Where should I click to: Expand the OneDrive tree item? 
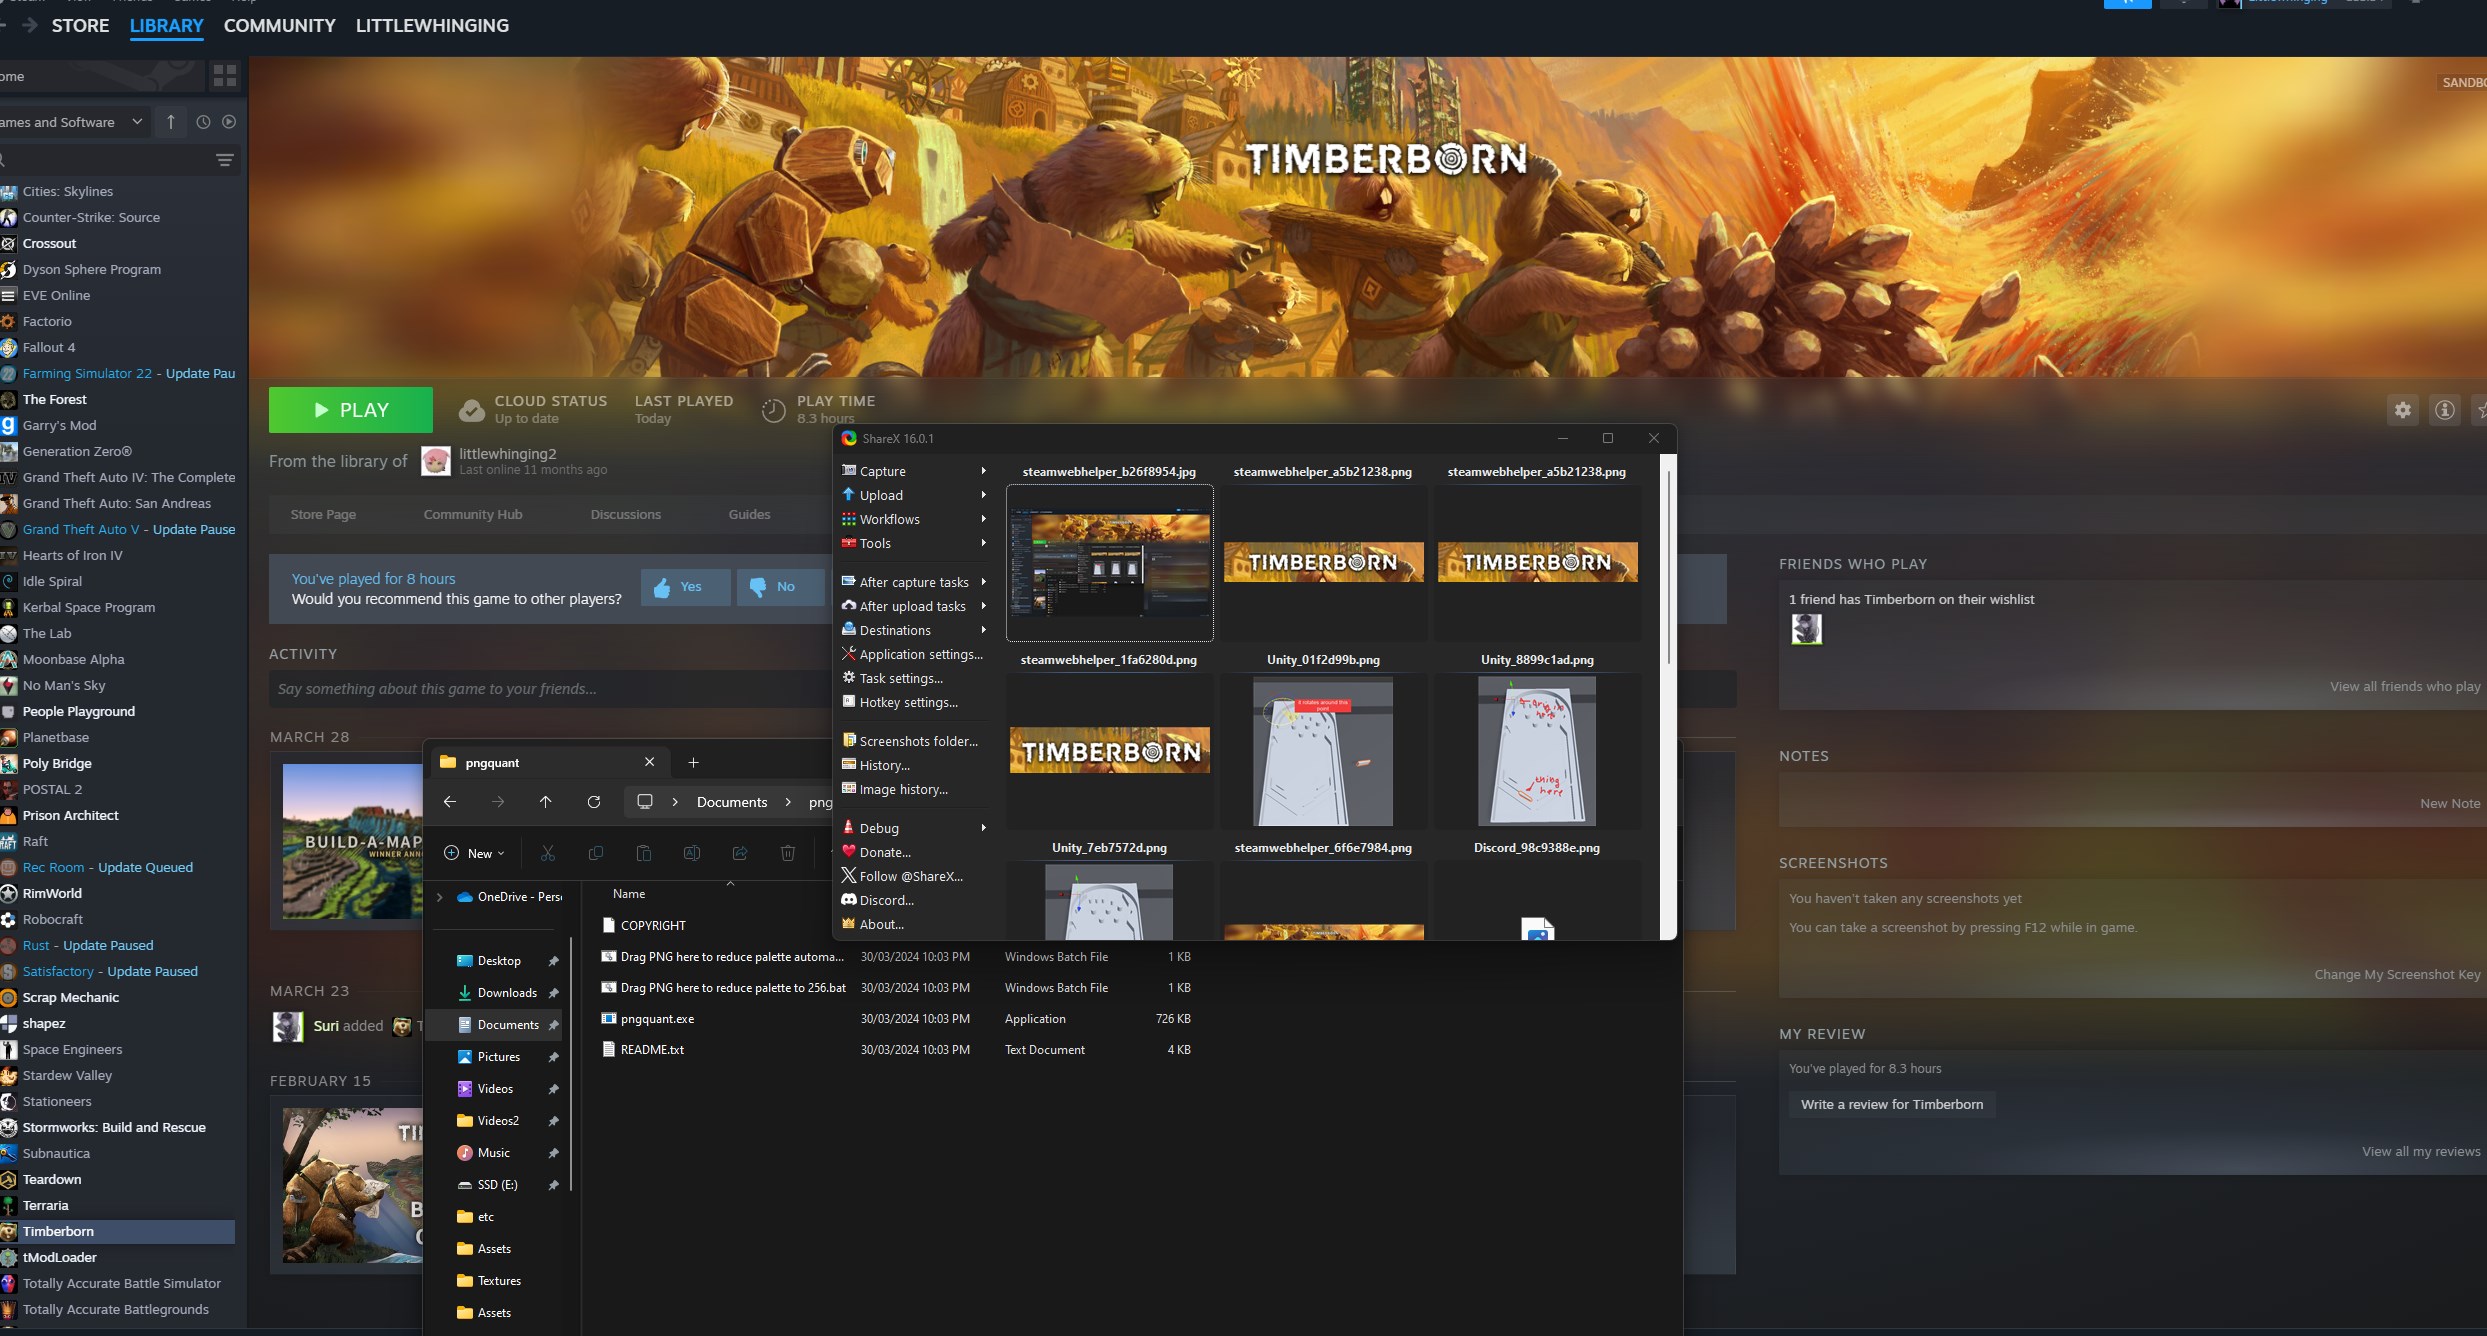(440, 897)
